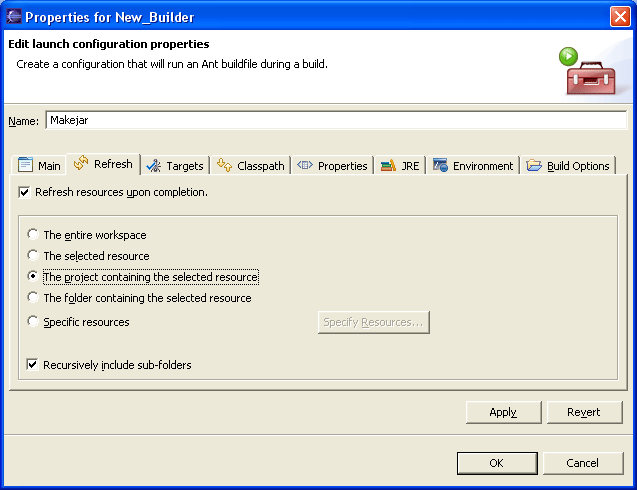Switch to the Main tab
This screenshot has width=637, height=490.
pos(39,165)
